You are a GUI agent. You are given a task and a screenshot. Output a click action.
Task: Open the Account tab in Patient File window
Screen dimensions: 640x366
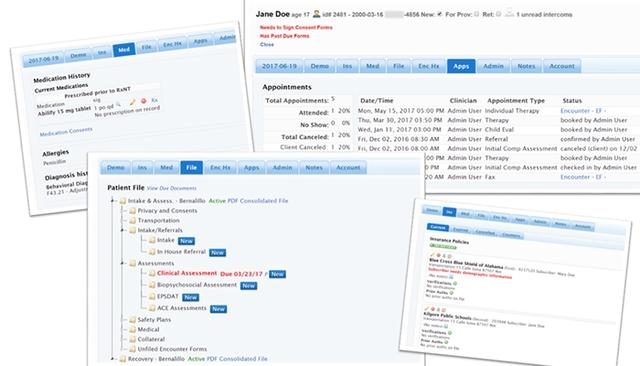click(348, 167)
